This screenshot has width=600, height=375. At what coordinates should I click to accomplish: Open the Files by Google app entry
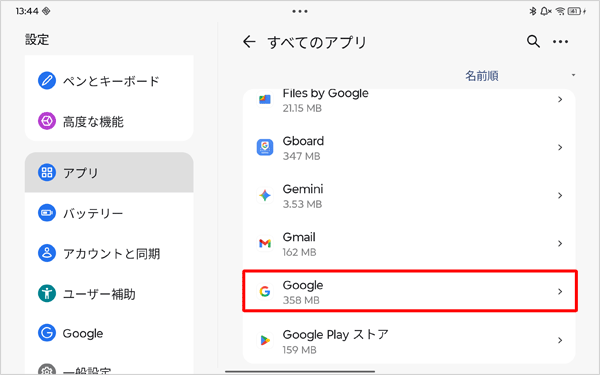pyautogui.click(x=409, y=101)
